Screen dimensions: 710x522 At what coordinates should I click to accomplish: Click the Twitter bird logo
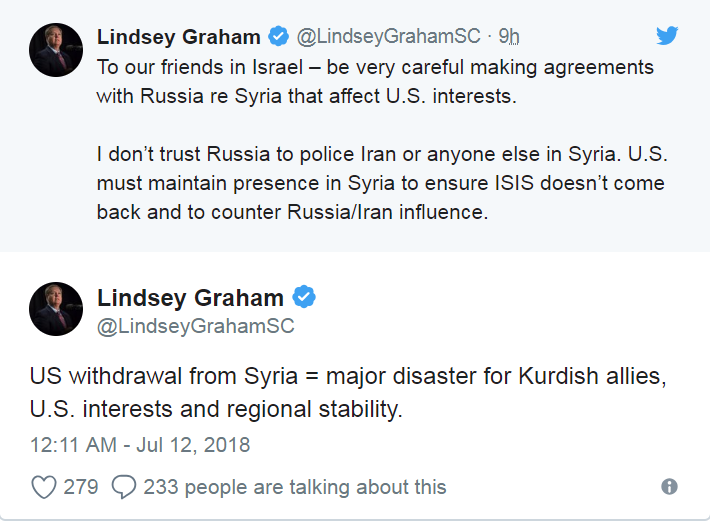point(667,36)
